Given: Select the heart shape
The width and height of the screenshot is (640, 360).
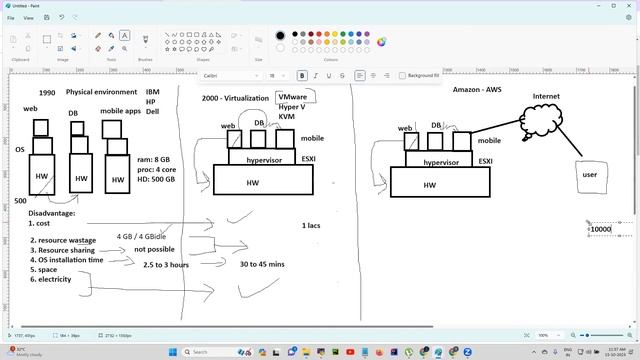Looking at the screenshot, I should pos(204,49).
